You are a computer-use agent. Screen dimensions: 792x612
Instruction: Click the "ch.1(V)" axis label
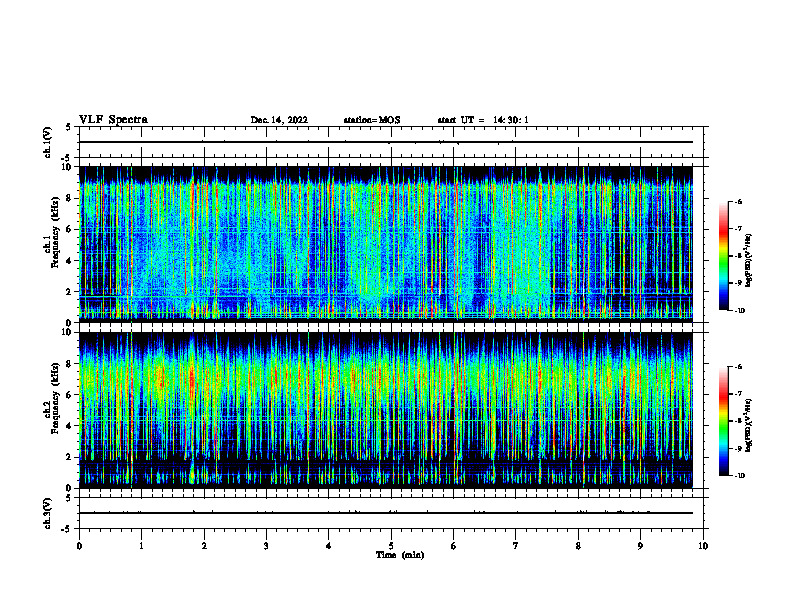(x=48, y=142)
